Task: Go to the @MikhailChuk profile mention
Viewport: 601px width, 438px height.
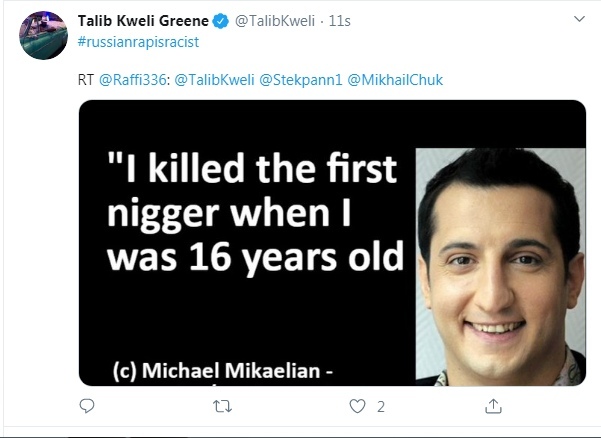Action: [393, 79]
